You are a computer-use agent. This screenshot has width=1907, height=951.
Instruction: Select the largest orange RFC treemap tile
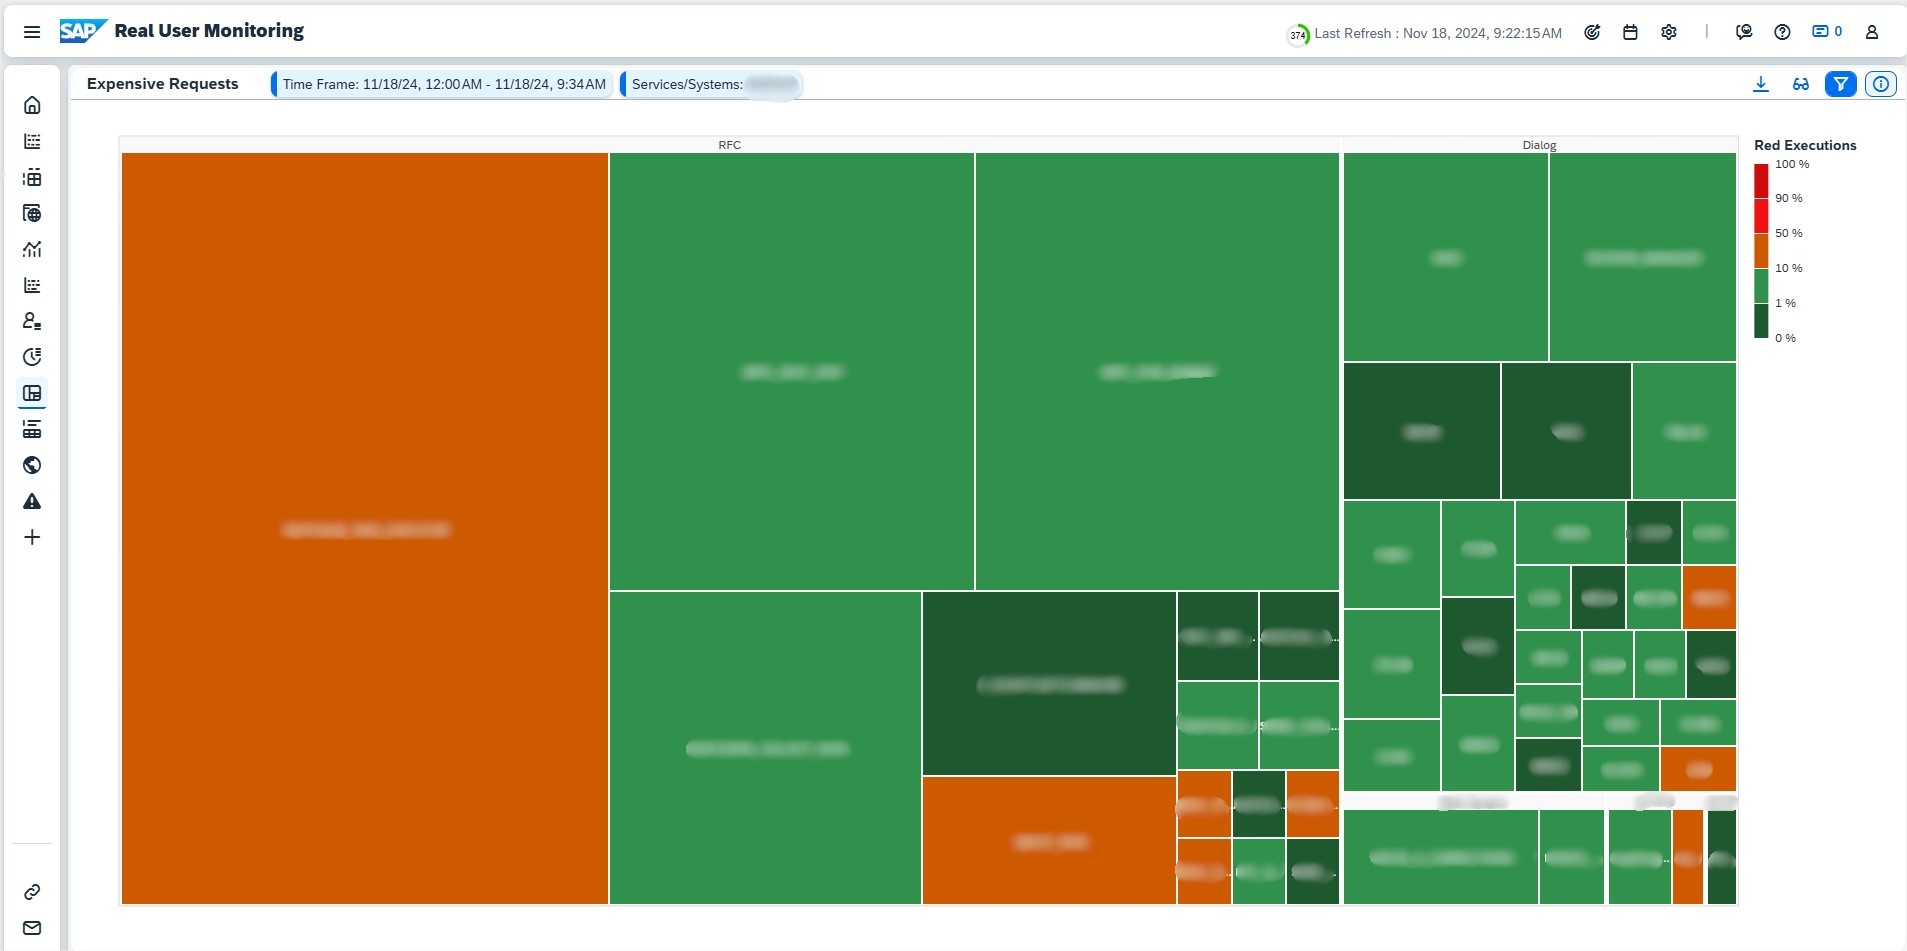[365, 528]
